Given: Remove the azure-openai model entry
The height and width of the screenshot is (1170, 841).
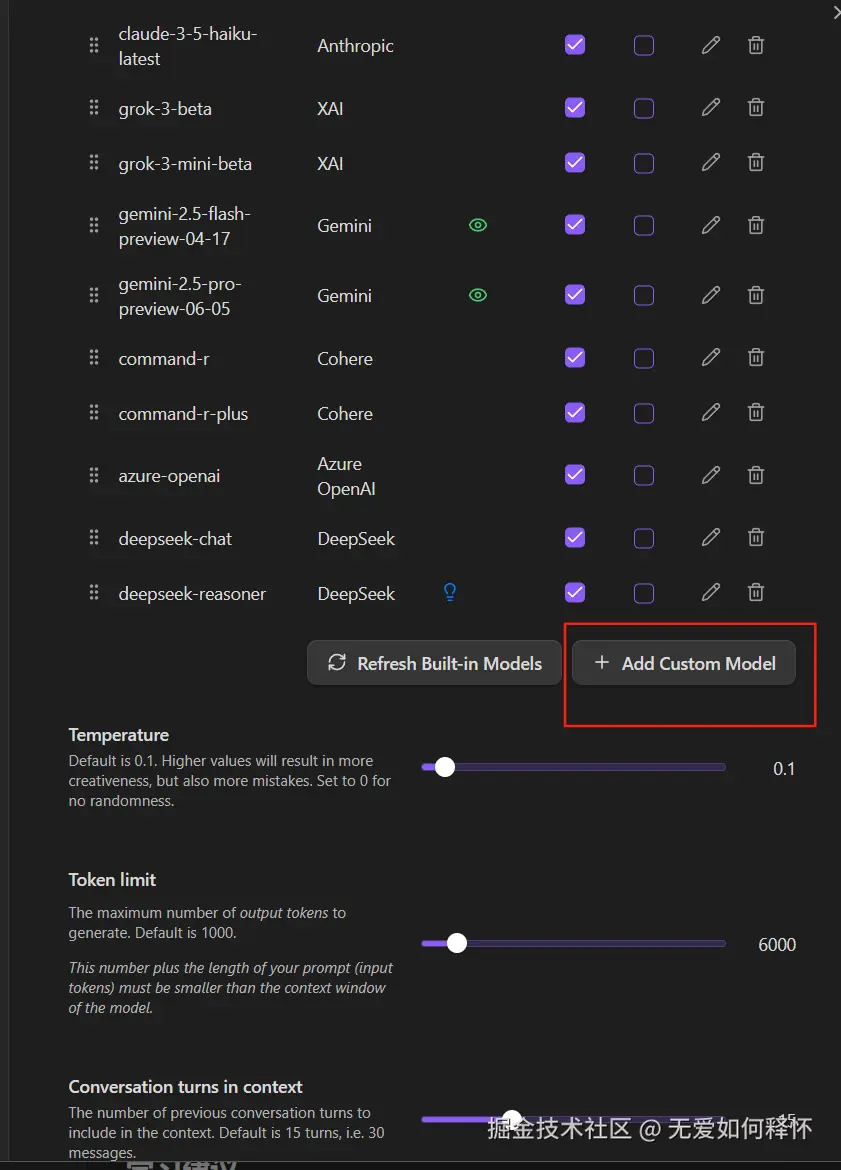Looking at the screenshot, I should (x=757, y=475).
